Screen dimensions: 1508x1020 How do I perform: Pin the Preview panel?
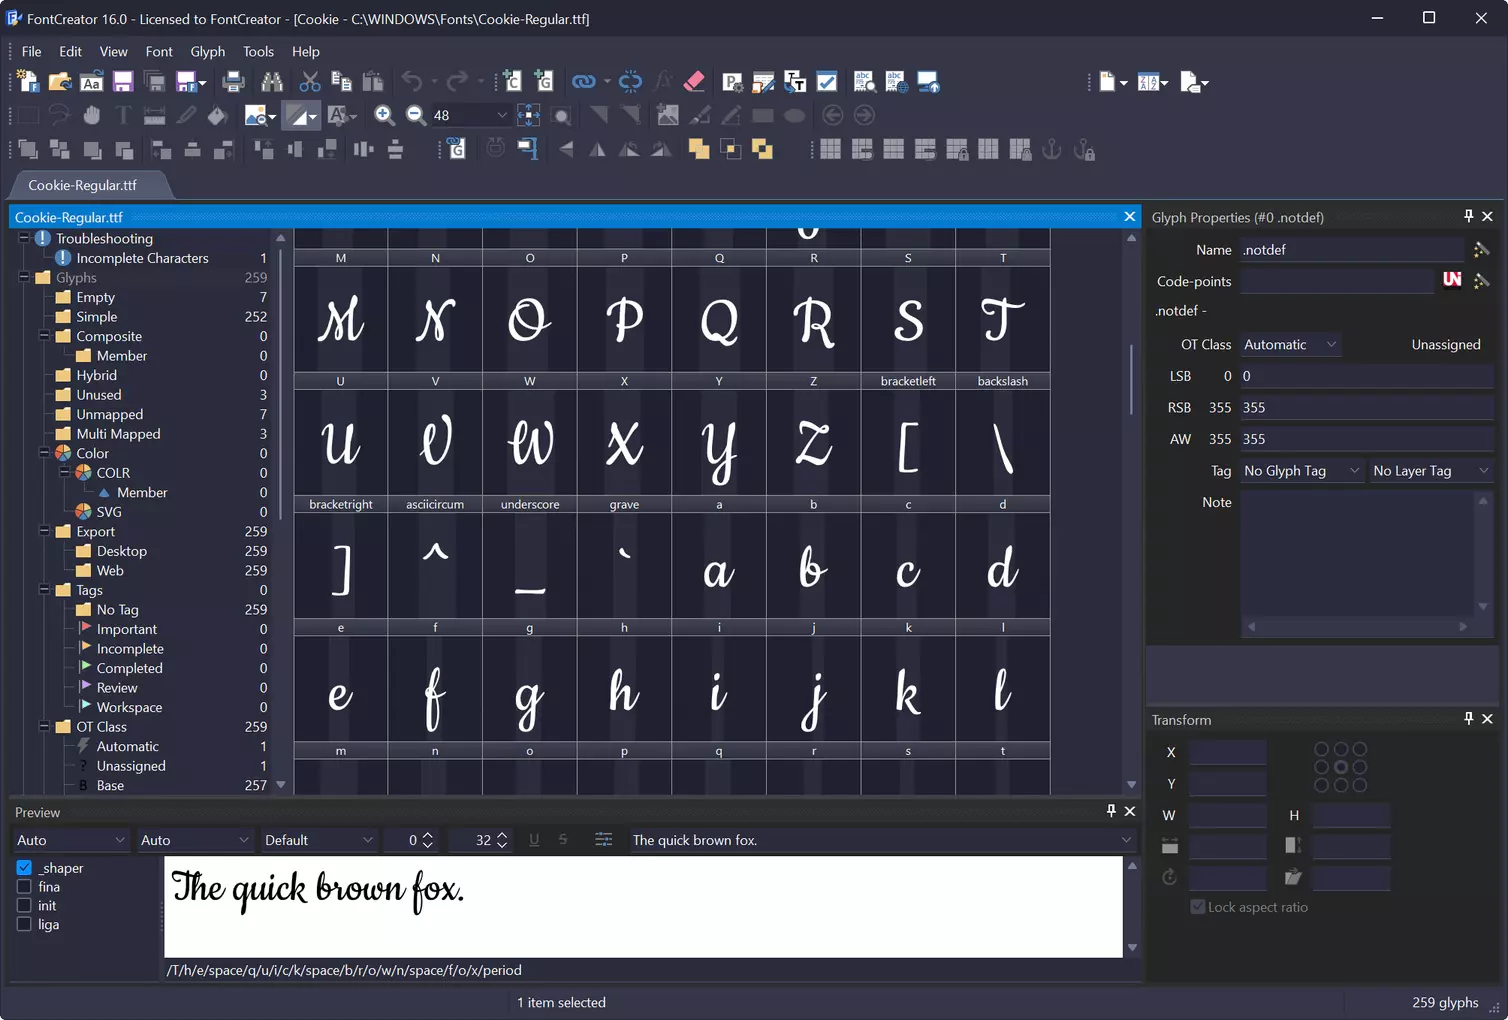point(1111,811)
